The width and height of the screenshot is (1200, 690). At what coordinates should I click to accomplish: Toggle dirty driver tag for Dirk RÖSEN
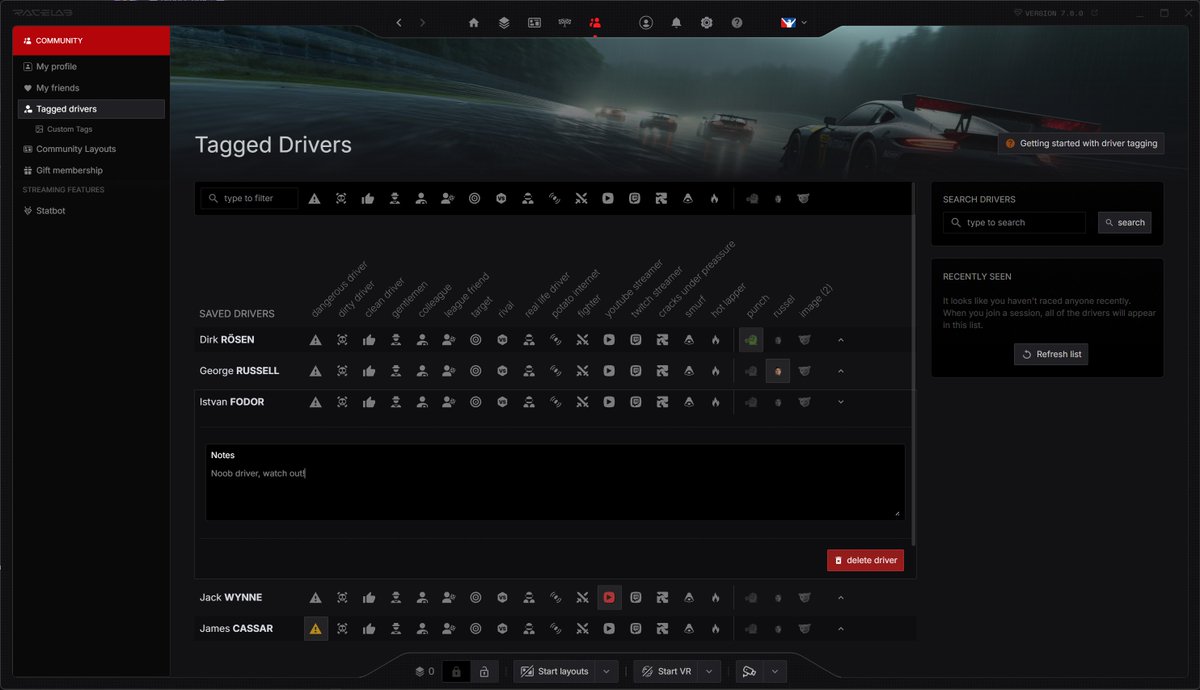click(x=342, y=340)
